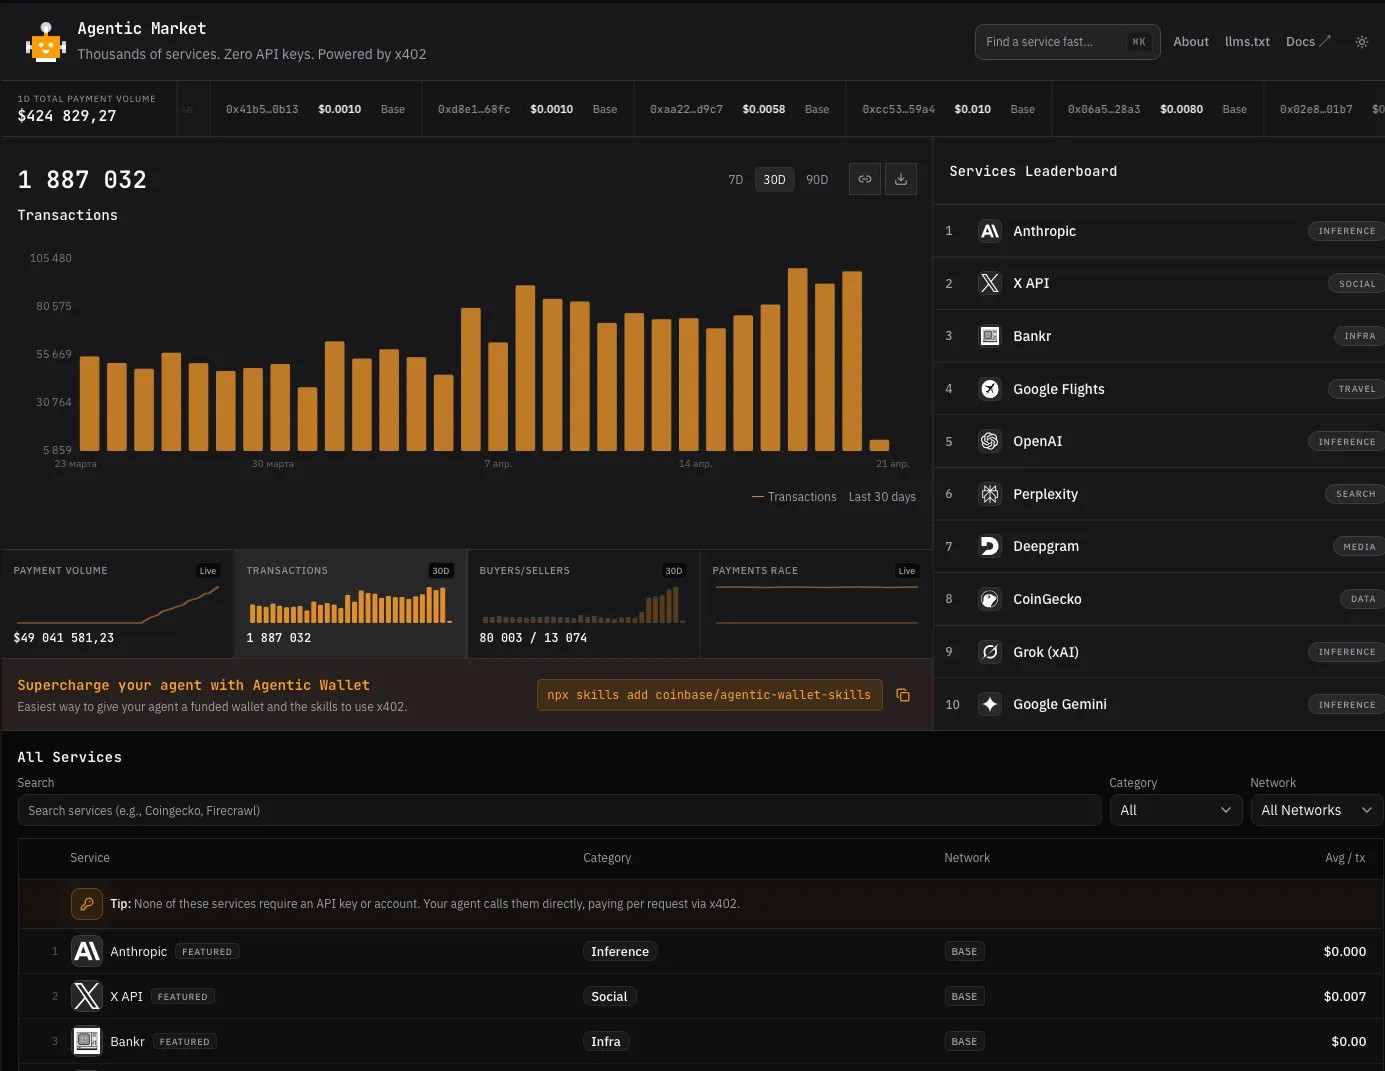
Task: Open the CoinGecko leaderboard icon
Action: click(989, 599)
